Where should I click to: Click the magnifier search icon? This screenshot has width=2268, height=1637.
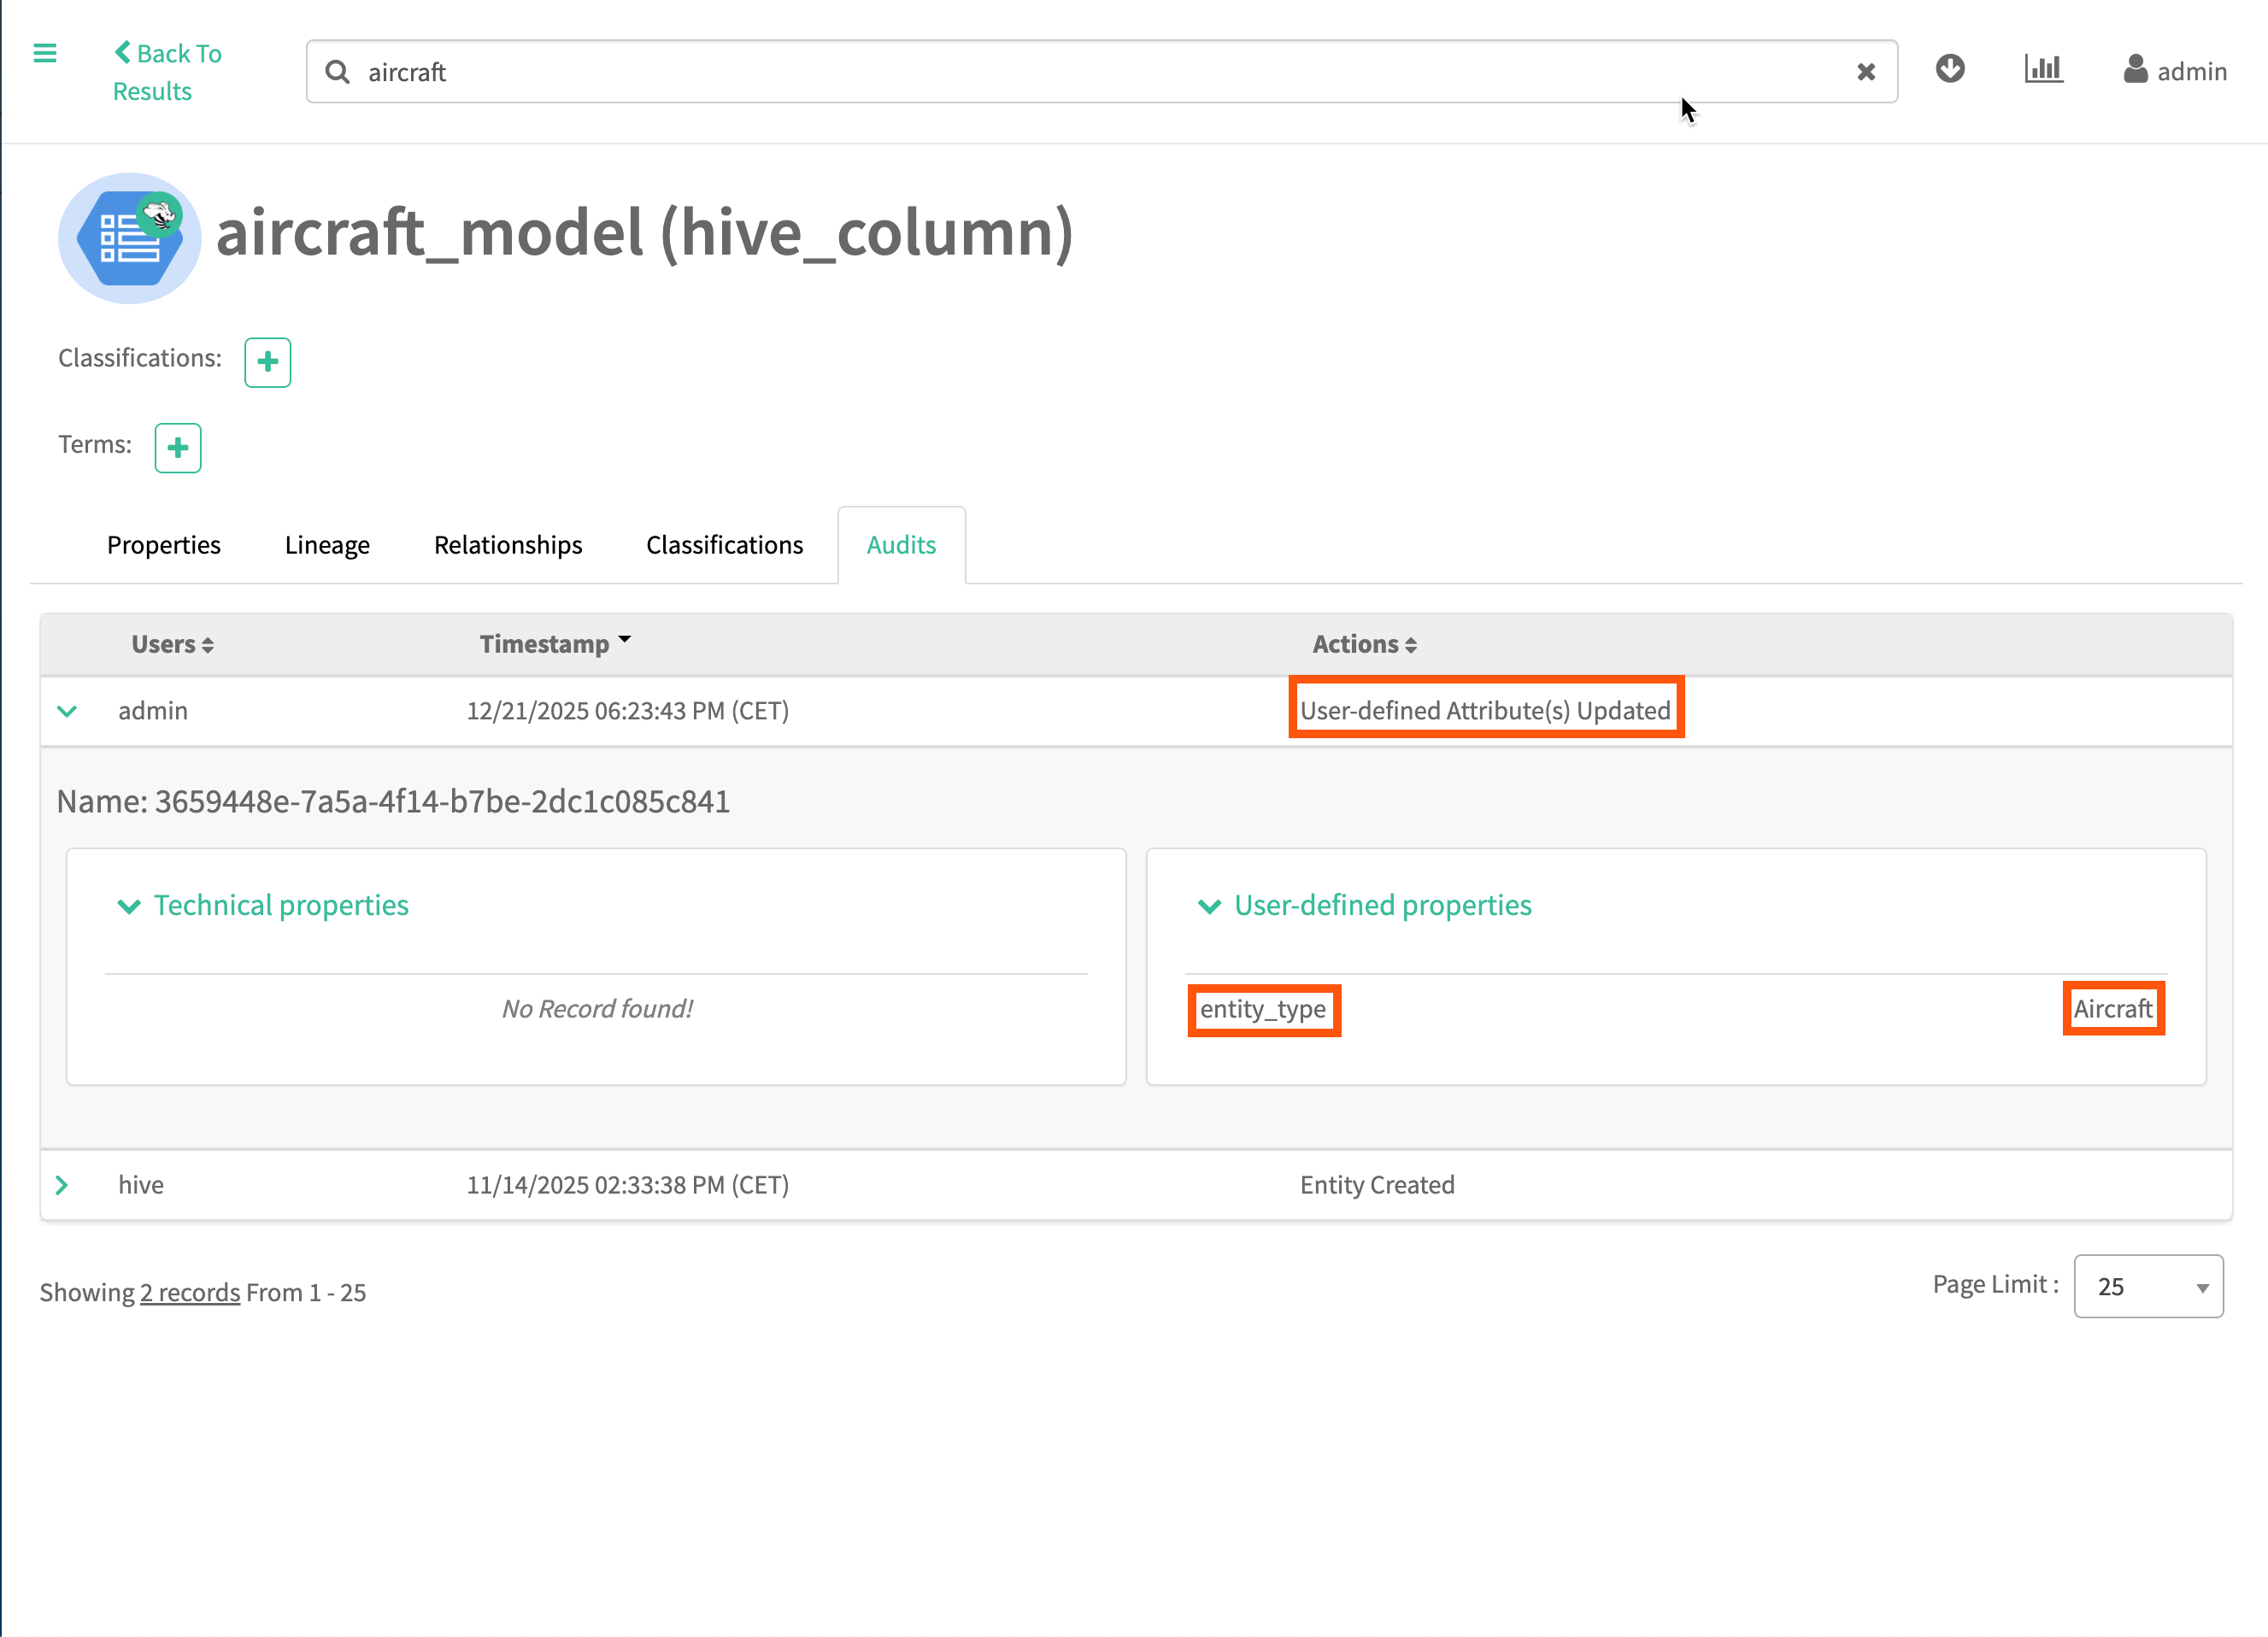tap(338, 72)
